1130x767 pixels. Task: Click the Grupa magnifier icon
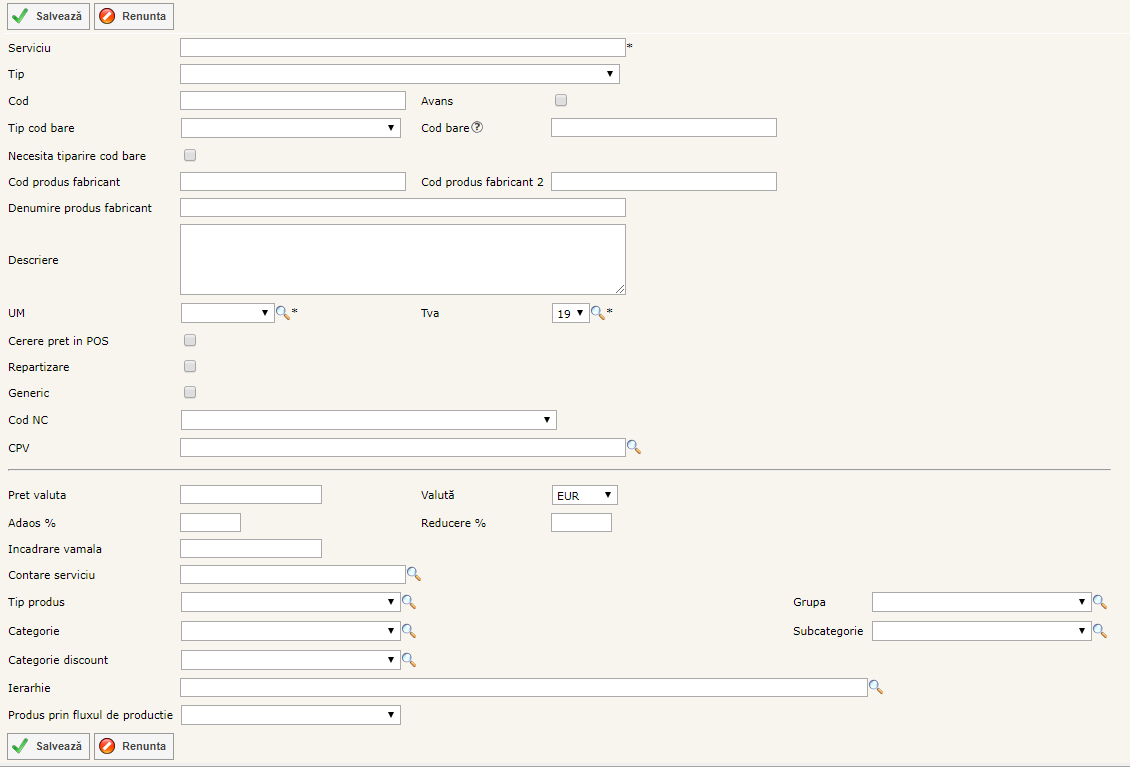1099,602
